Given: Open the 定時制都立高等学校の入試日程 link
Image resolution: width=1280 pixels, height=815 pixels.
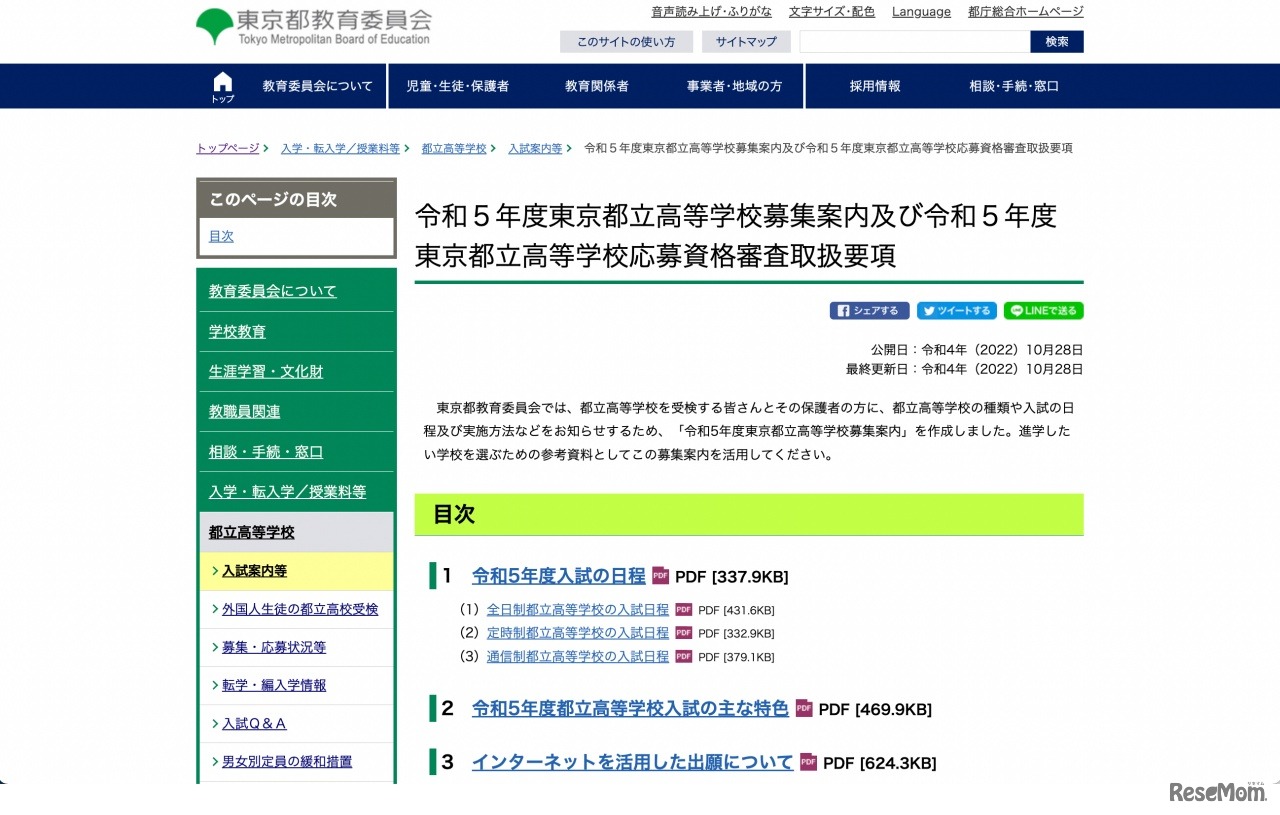Looking at the screenshot, I should pyautogui.click(x=577, y=633).
